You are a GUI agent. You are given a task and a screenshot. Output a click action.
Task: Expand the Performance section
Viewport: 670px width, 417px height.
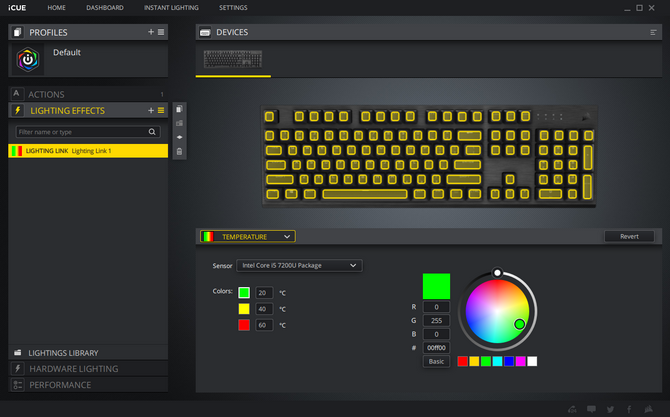88,385
